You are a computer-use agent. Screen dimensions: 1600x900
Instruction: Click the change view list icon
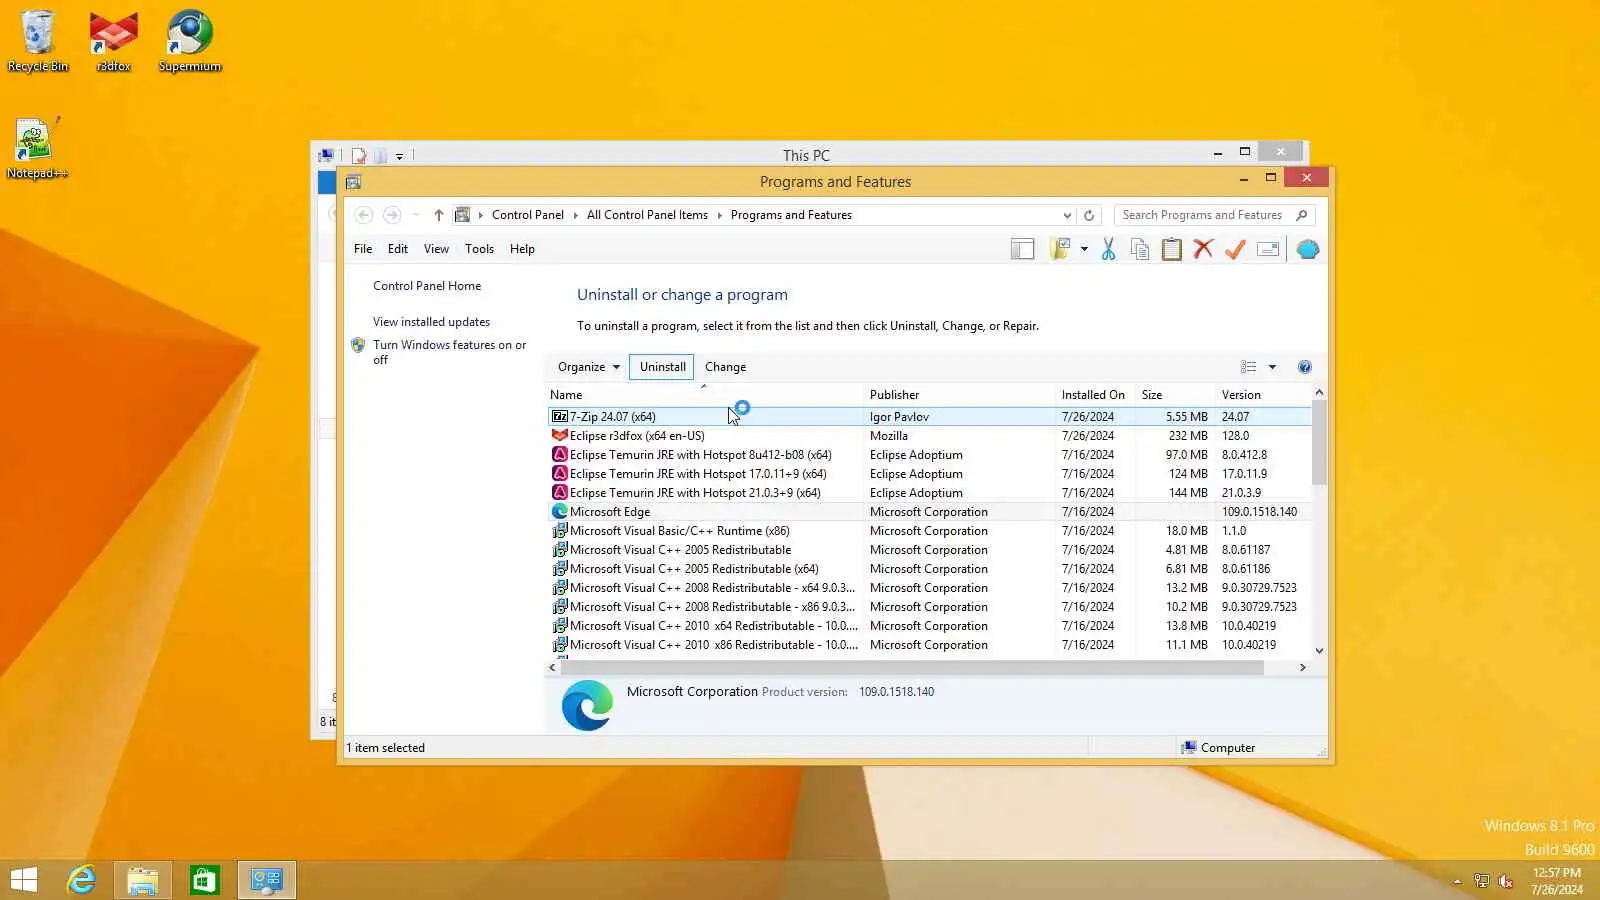click(1248, 367)
